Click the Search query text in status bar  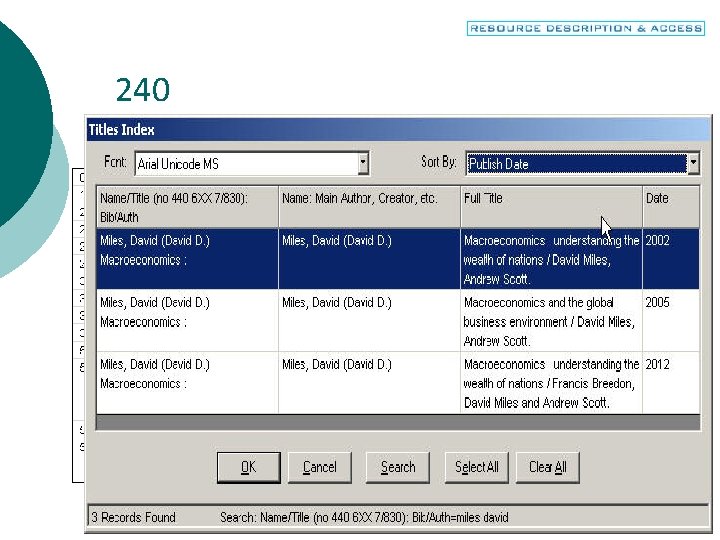(364, 518)
